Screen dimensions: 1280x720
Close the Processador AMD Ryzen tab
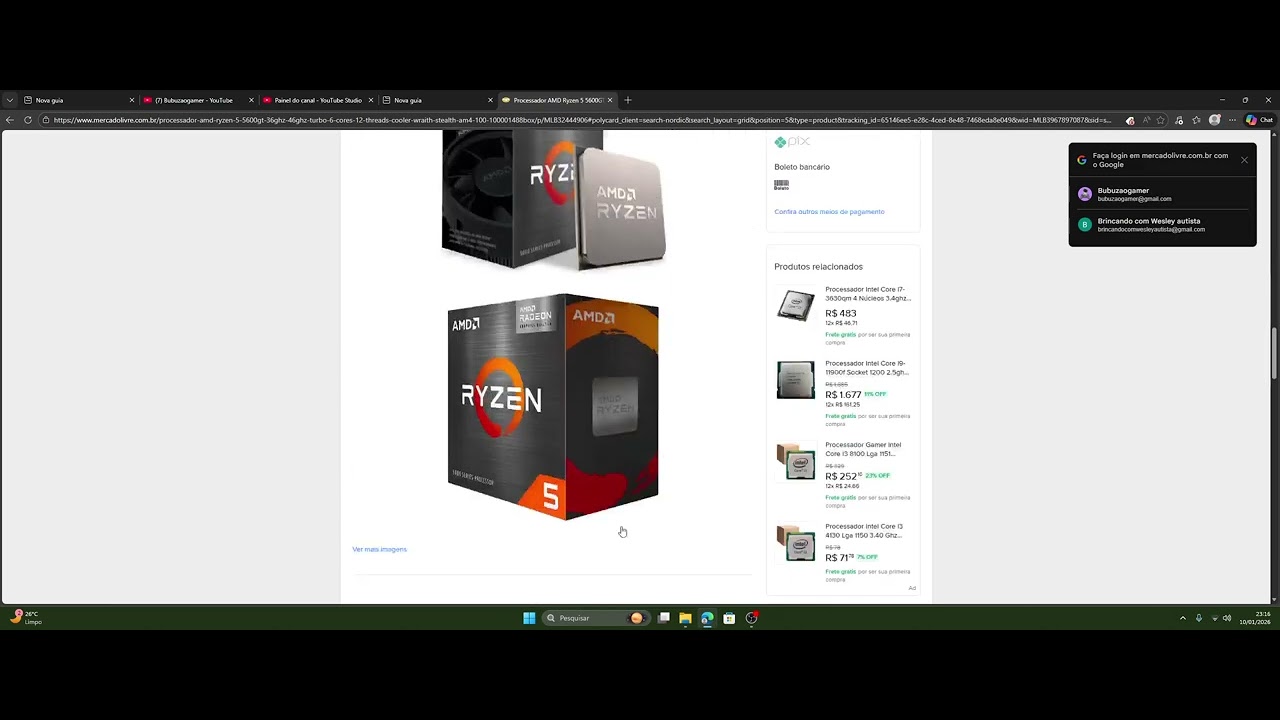(610, 100)
